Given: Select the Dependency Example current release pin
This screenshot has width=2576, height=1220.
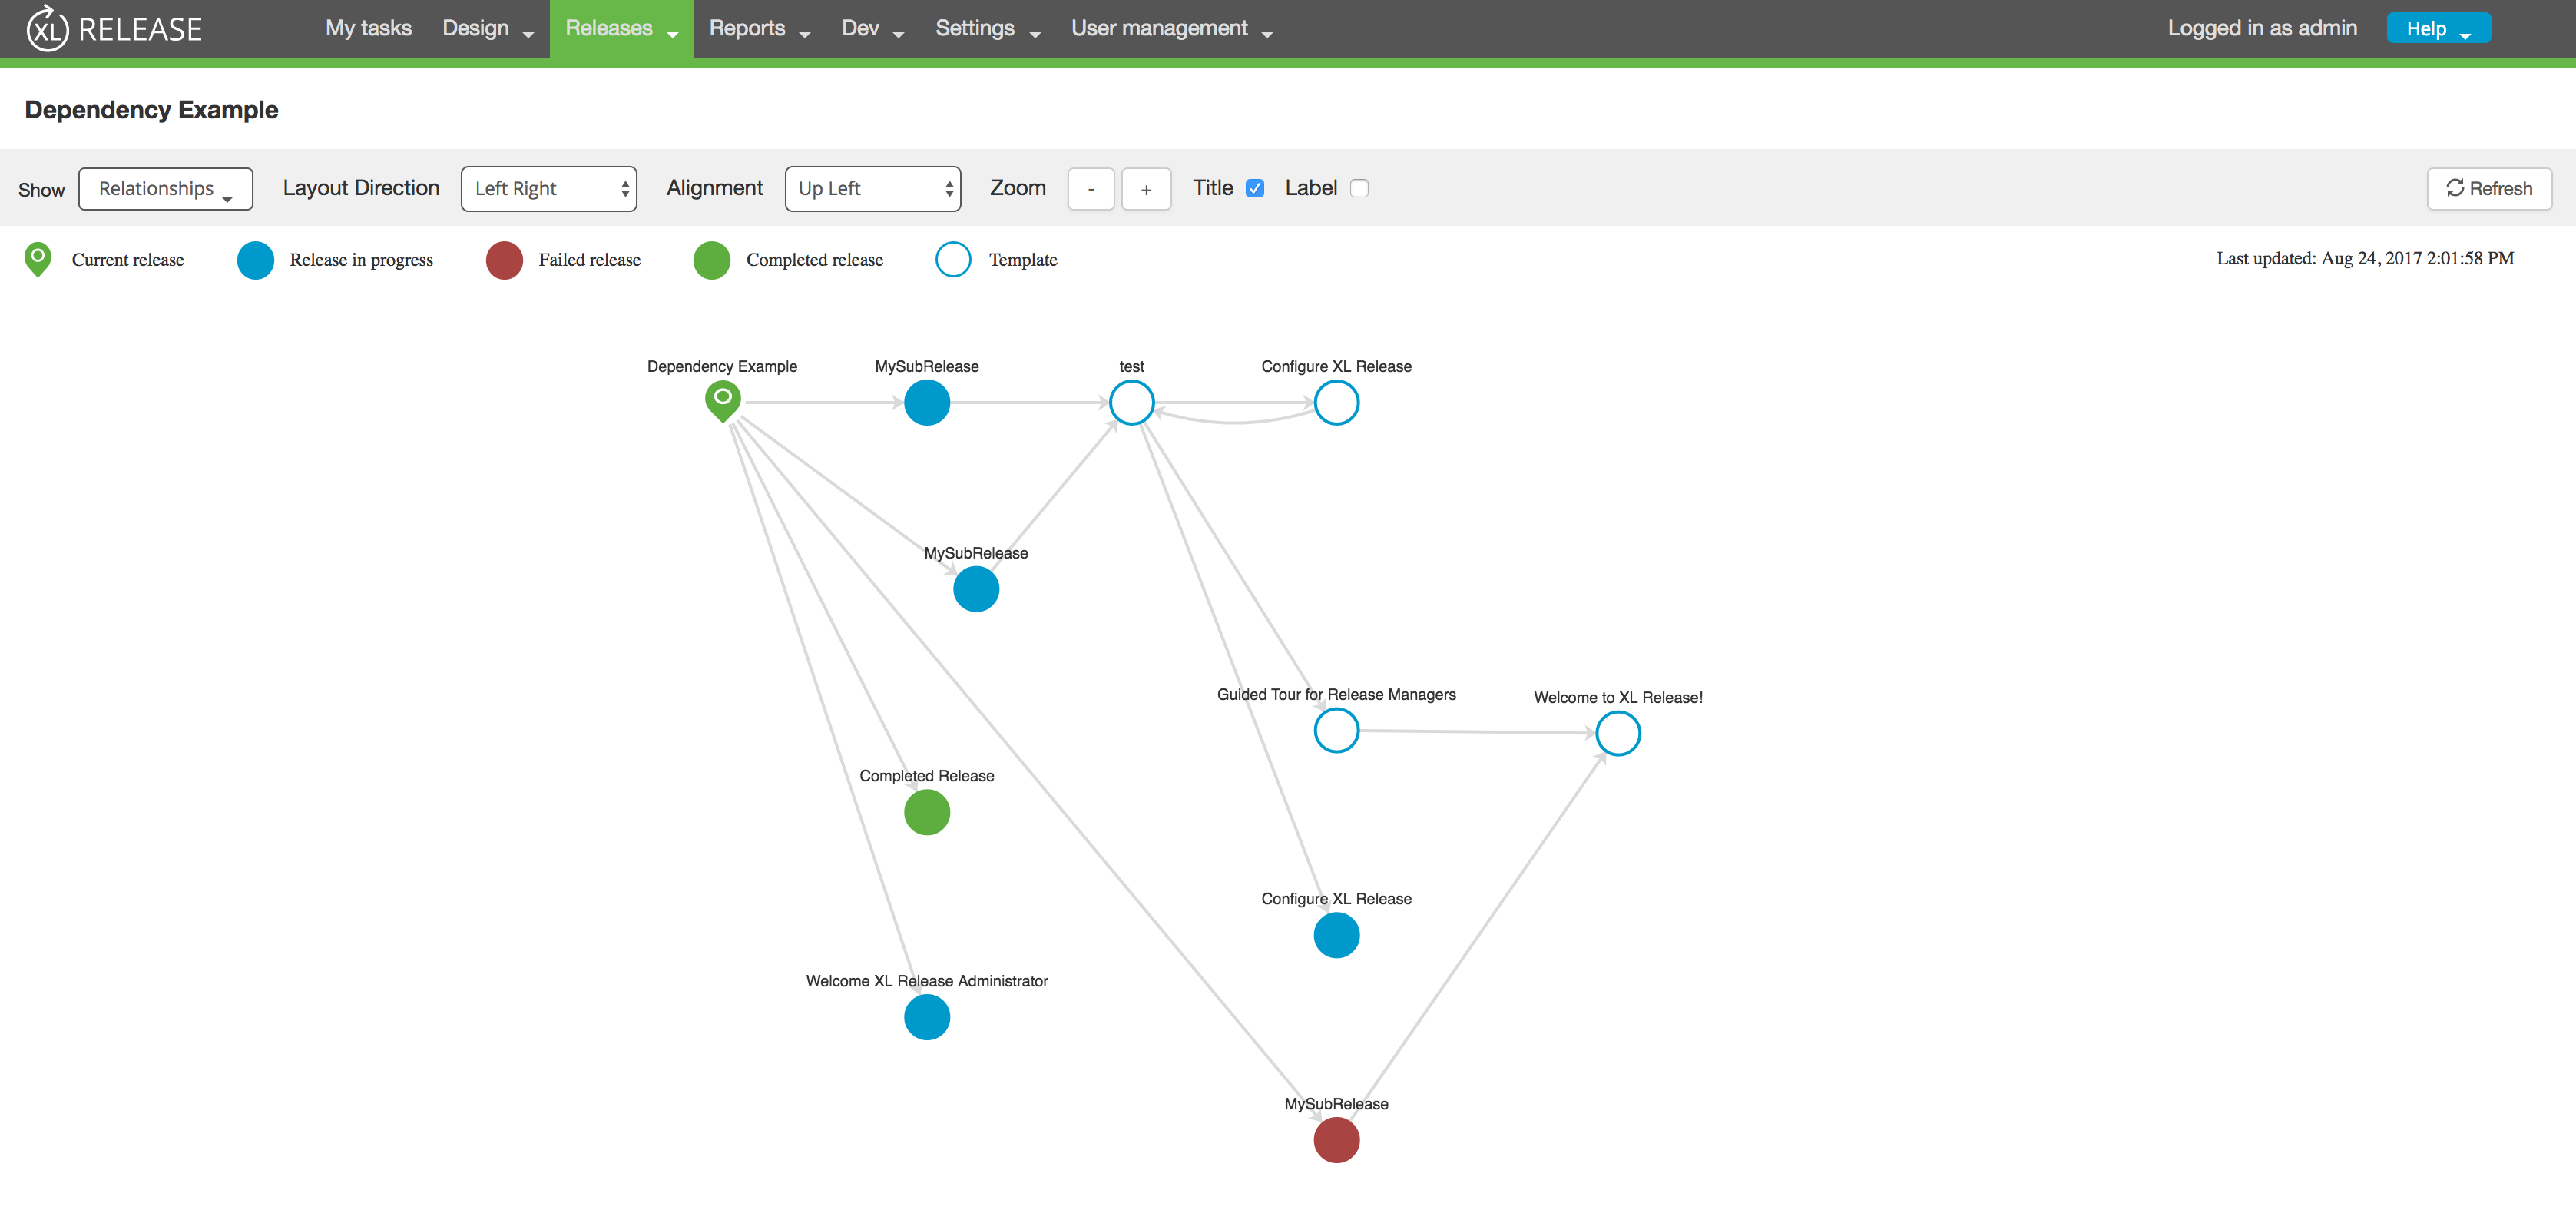Looking at the screenshot, I should coord(722,400).
